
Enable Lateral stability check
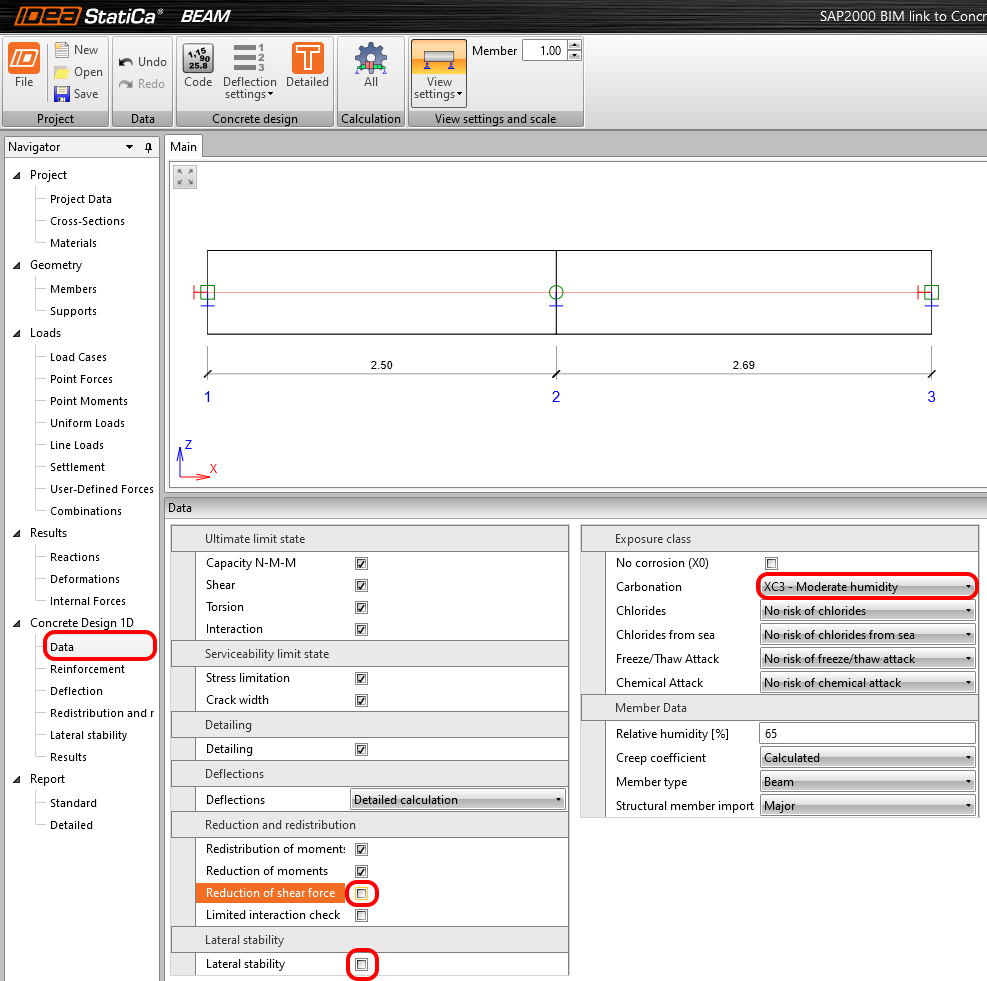[361, 964]
